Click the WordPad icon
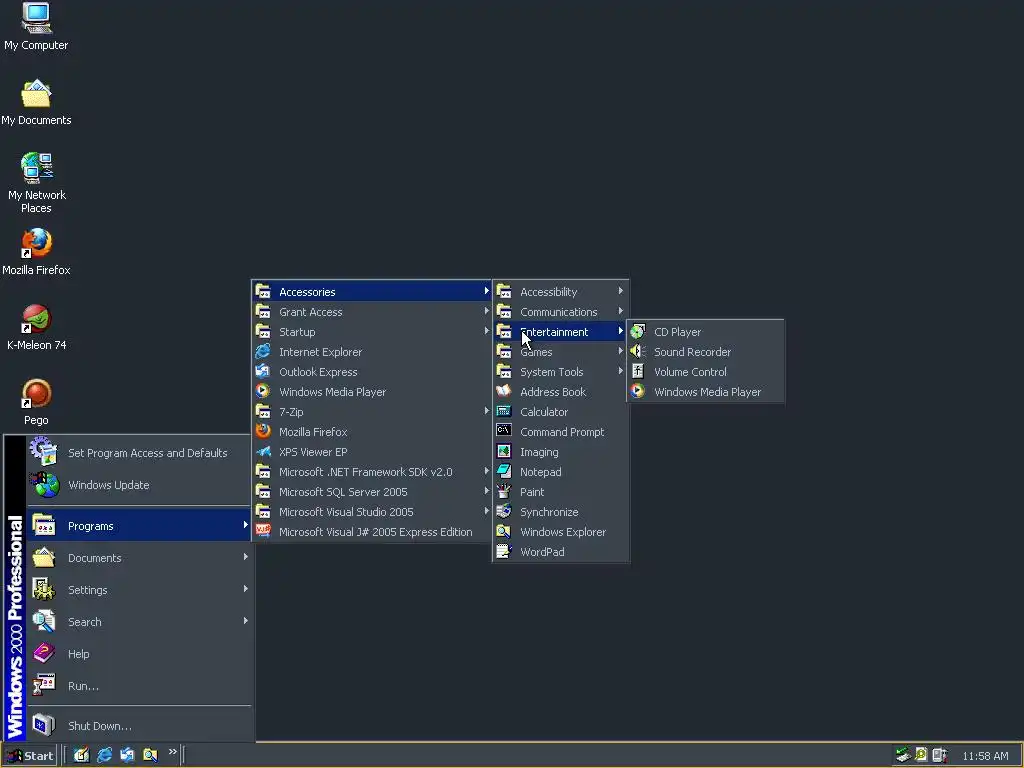The image size is (1024, 768). tap(504, 552)
